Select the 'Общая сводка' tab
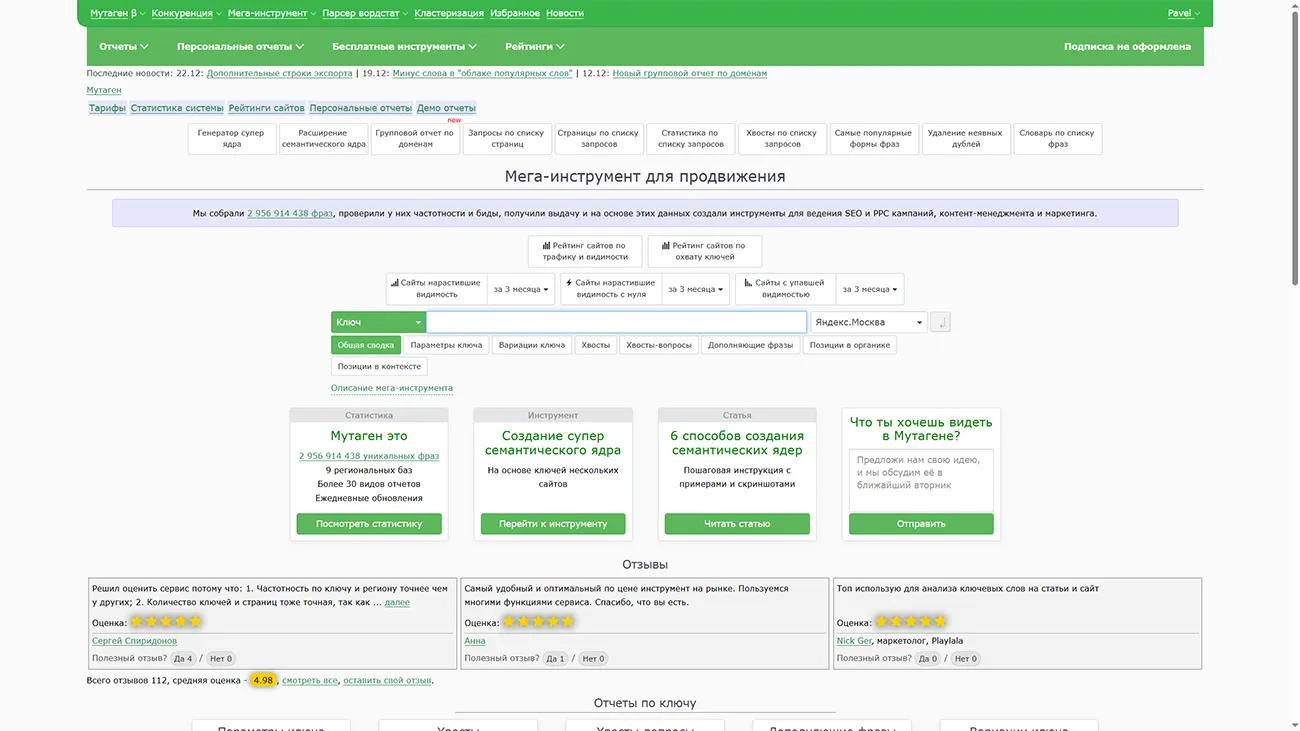This screenshot has height=731, width=1300. (366, 345)
